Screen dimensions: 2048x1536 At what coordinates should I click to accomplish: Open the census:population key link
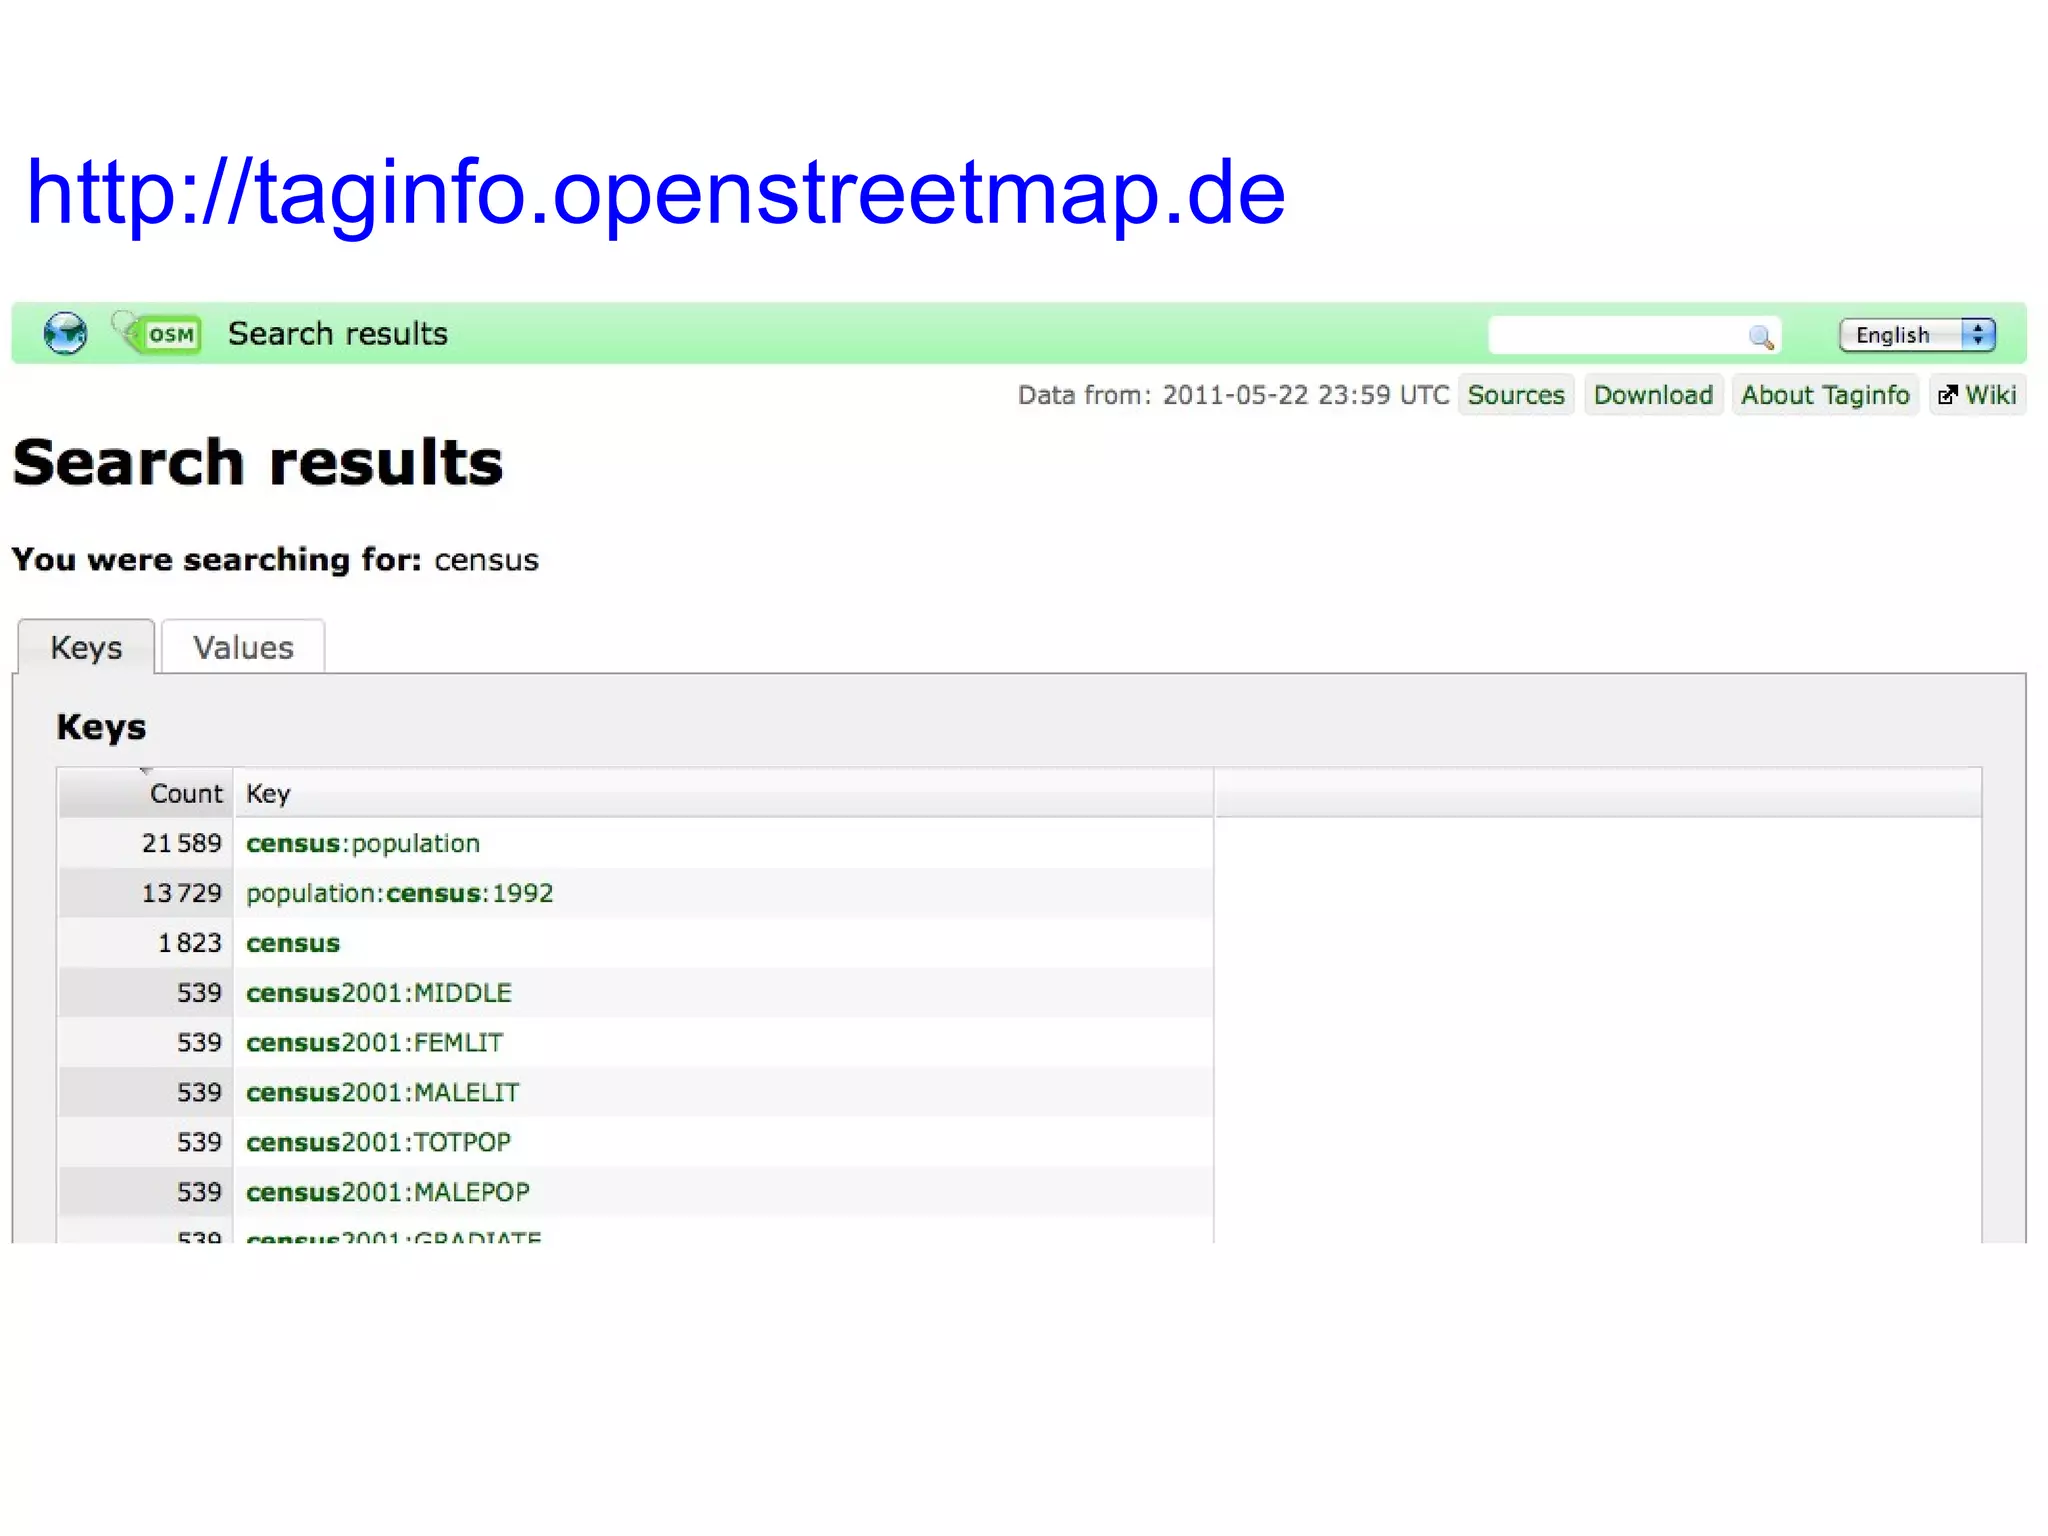click(x=363, y=843)
